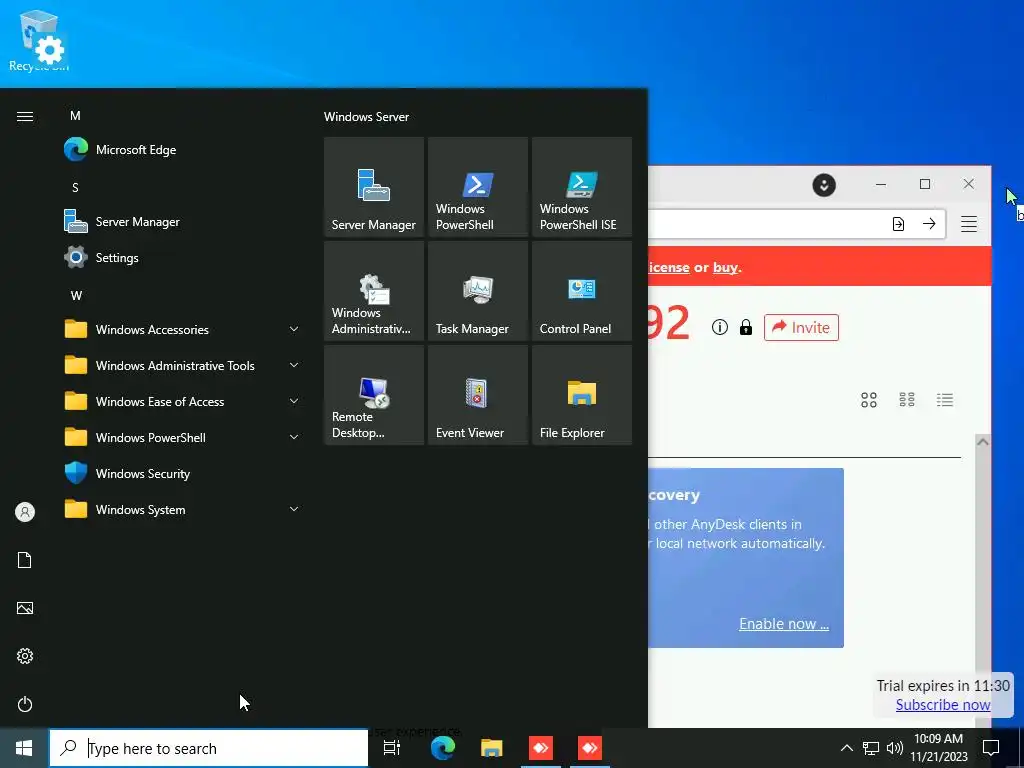Screen dimensions: 1024x768
Task: Open Recycle Bin on desktop
Action: click(x=39, y=40)
